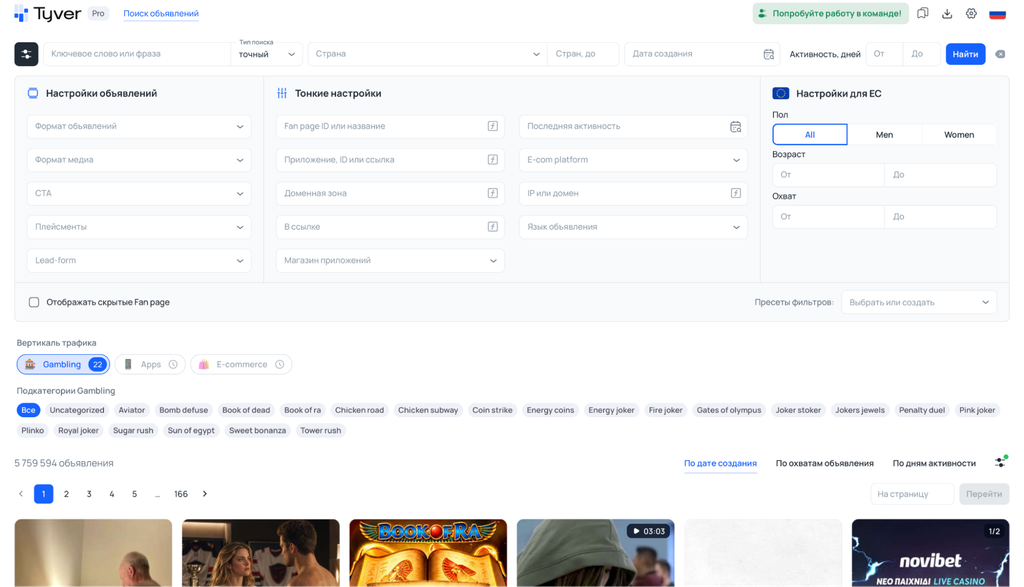The width and height of the screenshot is (1024, 587).
Task: Expand the Формат объявлений dropdown
Action: click(x=139, y=127)
